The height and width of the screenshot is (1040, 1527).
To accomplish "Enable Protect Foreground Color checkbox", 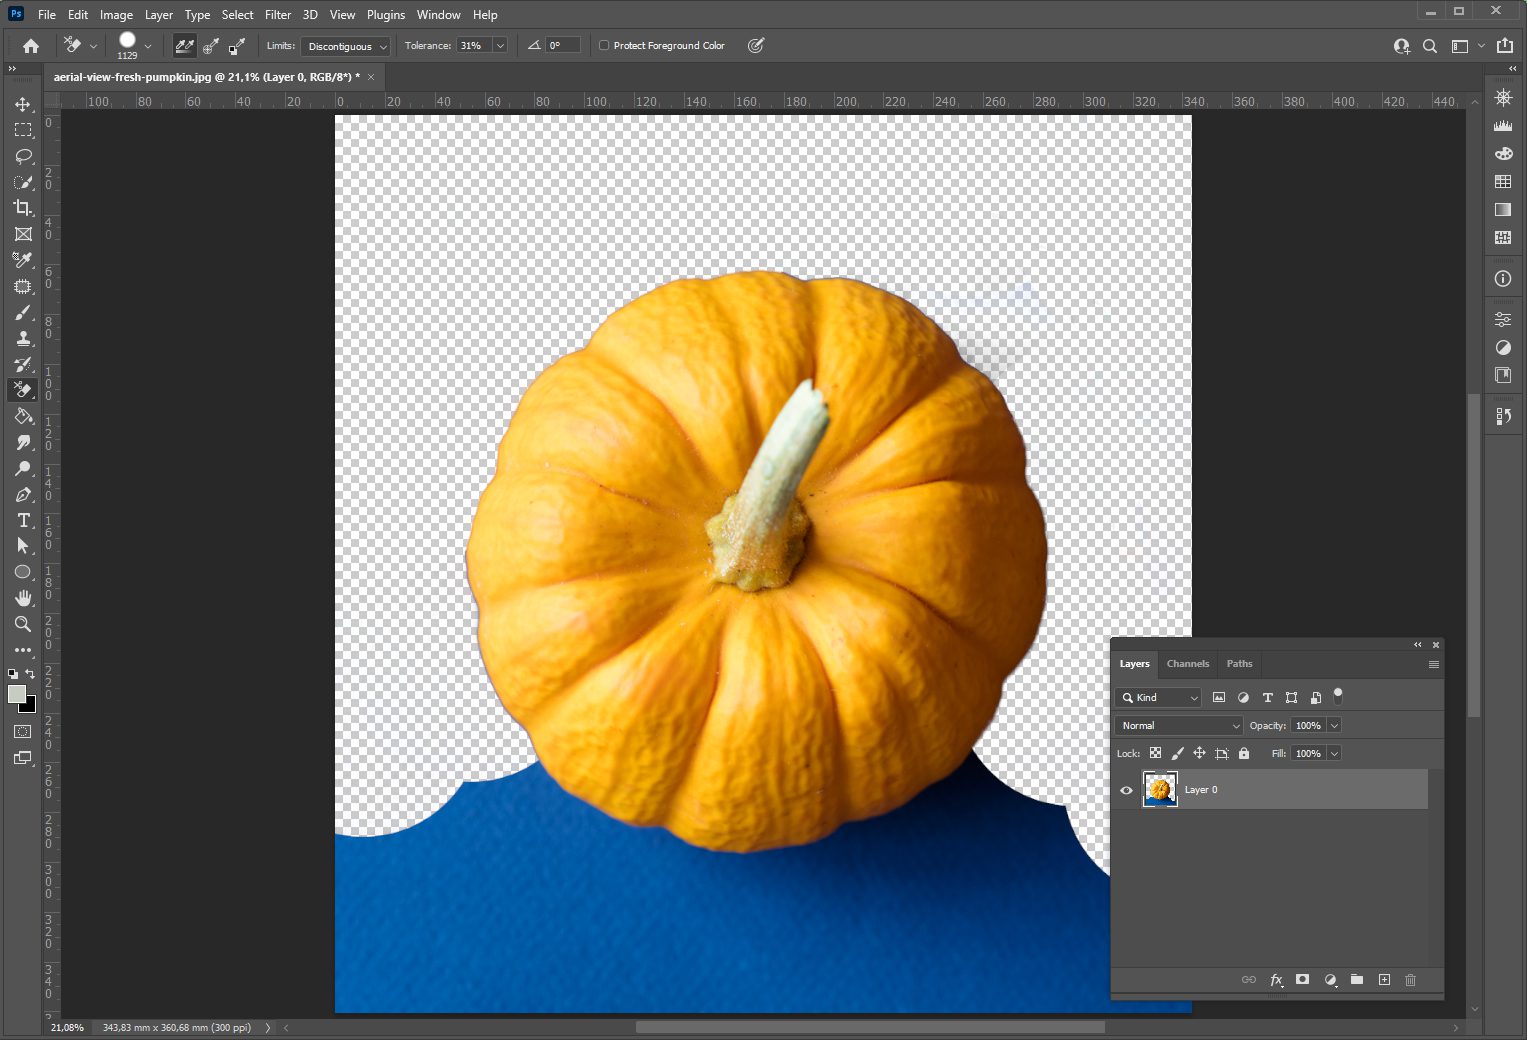I will point(604,46).
